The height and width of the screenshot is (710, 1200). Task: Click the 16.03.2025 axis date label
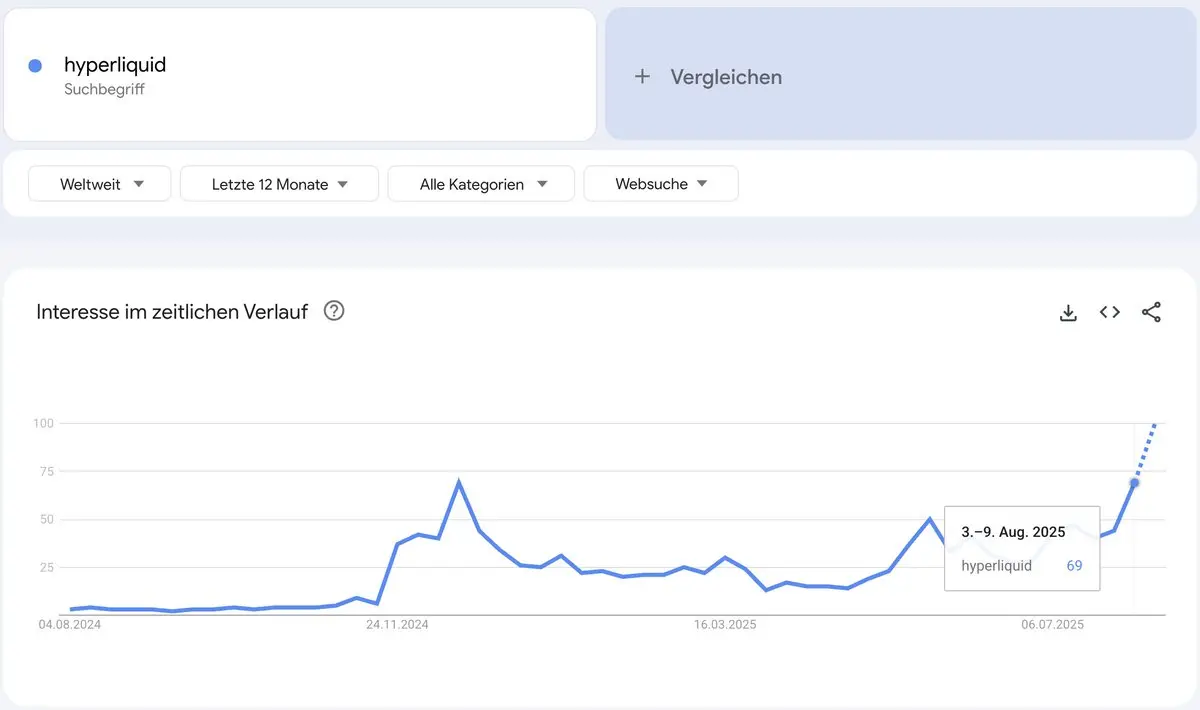coord(725,625)
